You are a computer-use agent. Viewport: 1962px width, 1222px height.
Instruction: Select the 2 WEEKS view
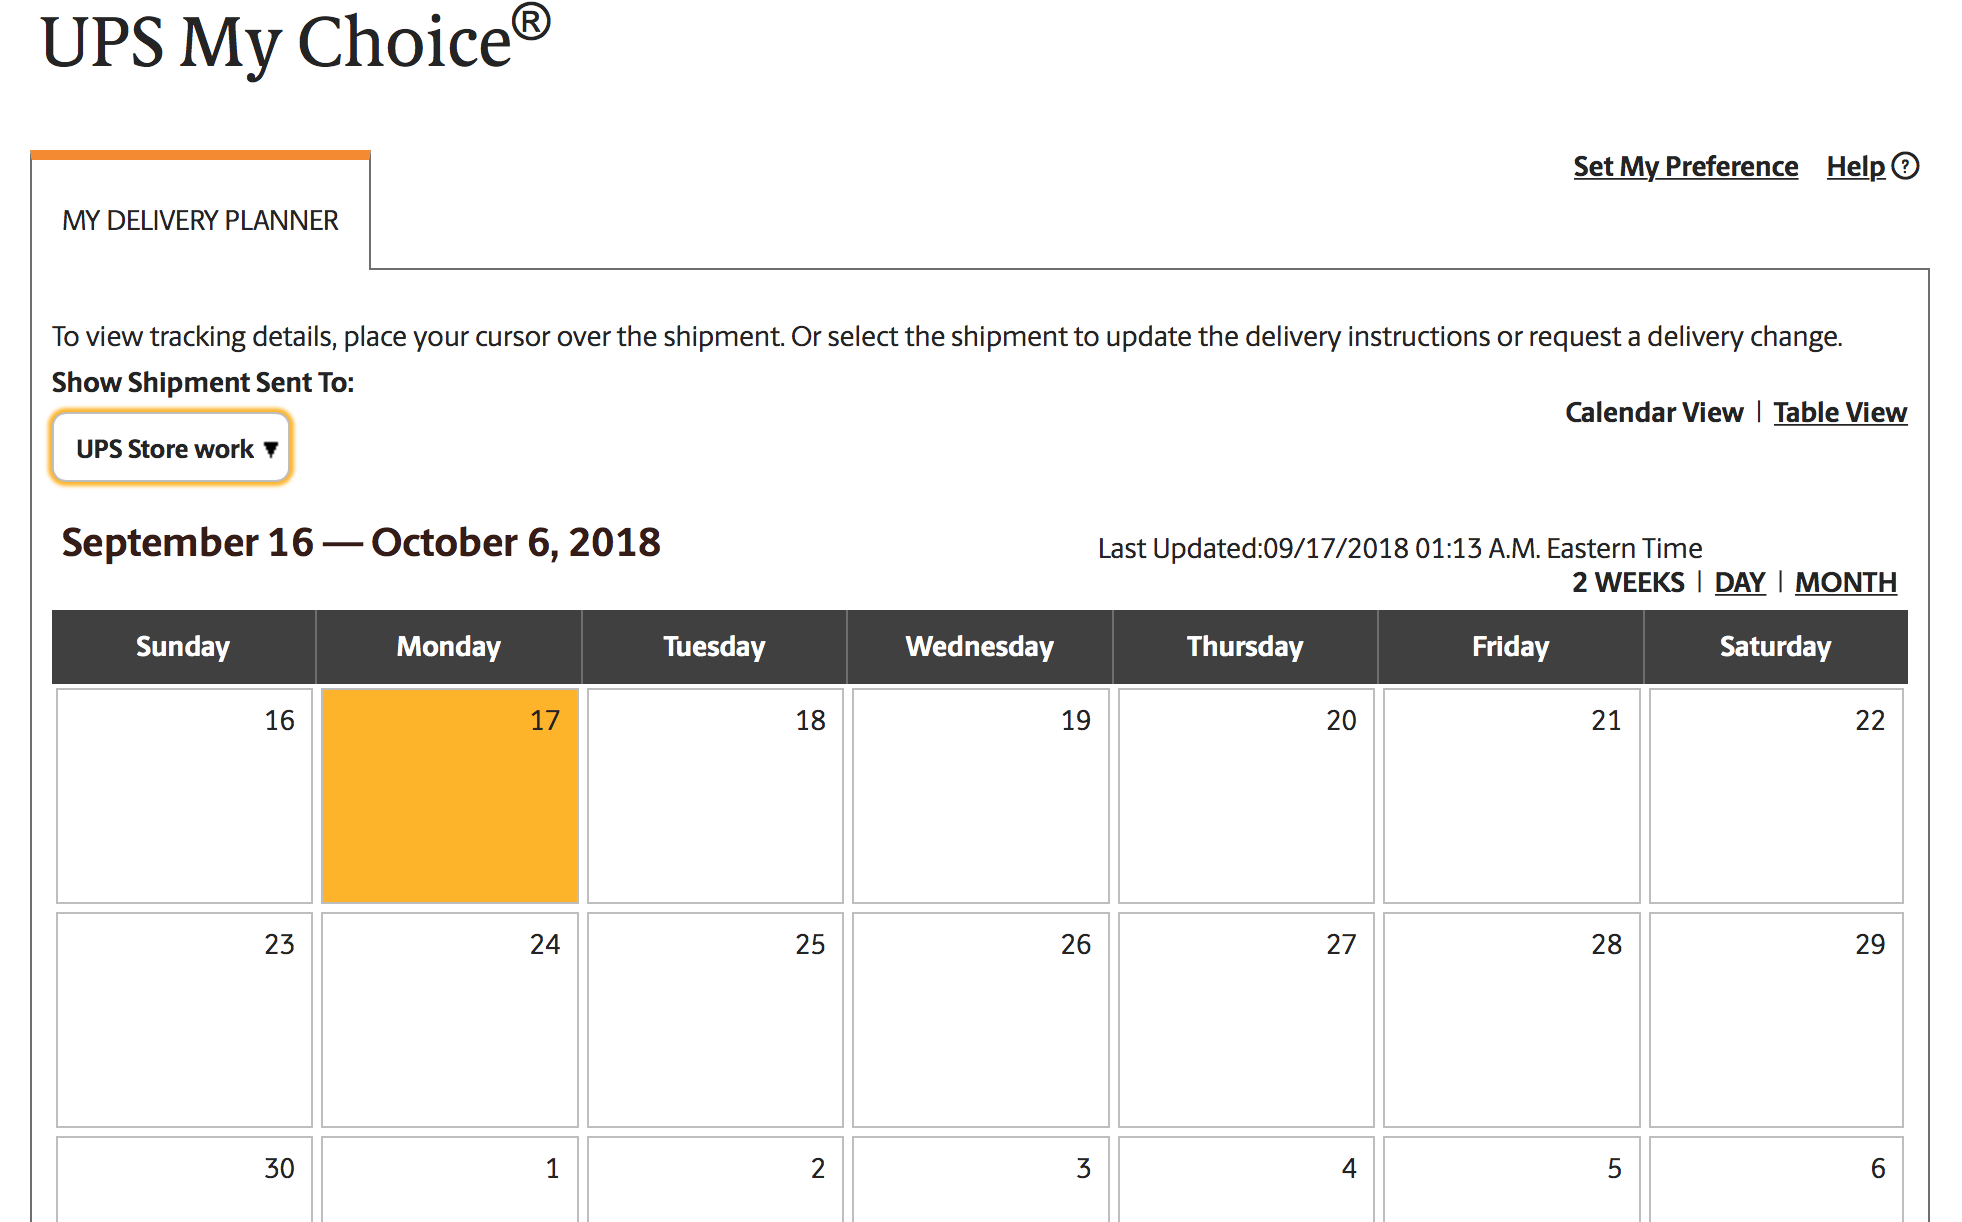1627,582
